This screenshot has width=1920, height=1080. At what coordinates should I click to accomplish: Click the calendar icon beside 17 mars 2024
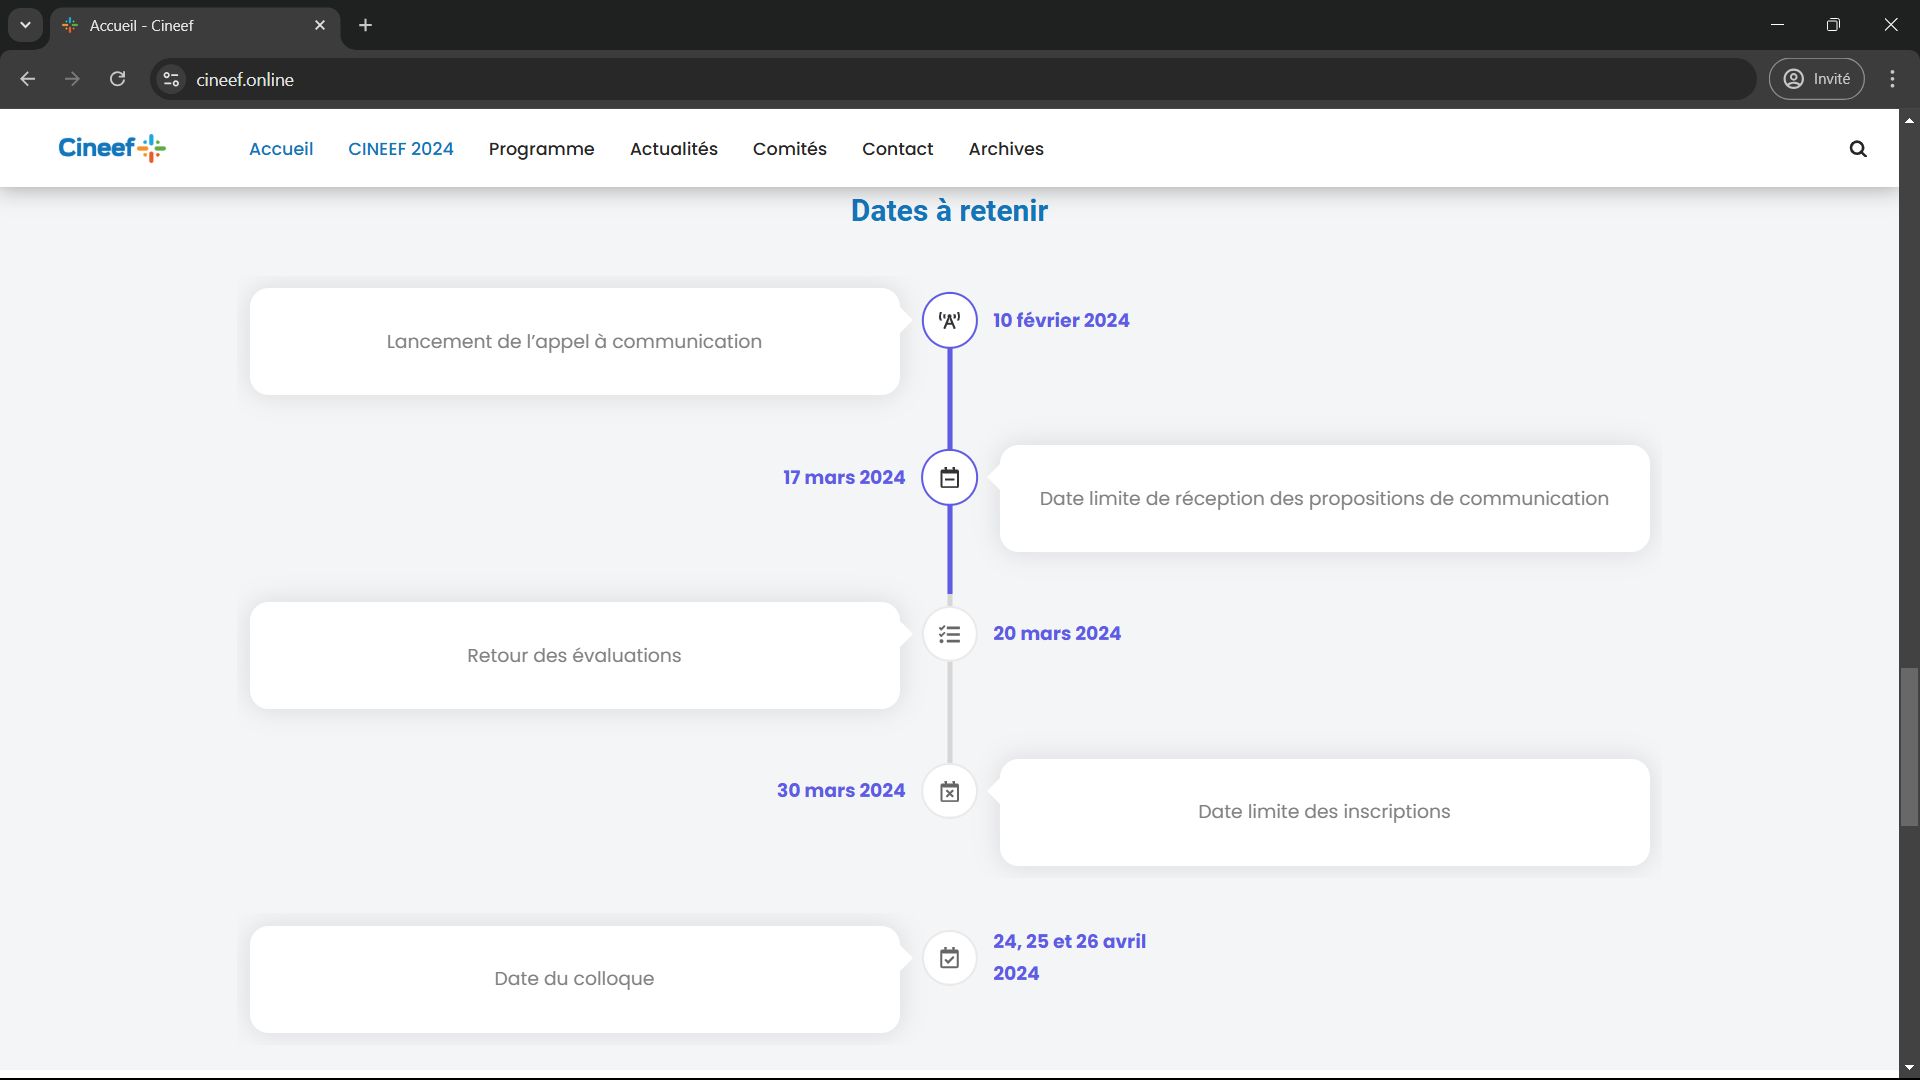[x=950, y=477]
